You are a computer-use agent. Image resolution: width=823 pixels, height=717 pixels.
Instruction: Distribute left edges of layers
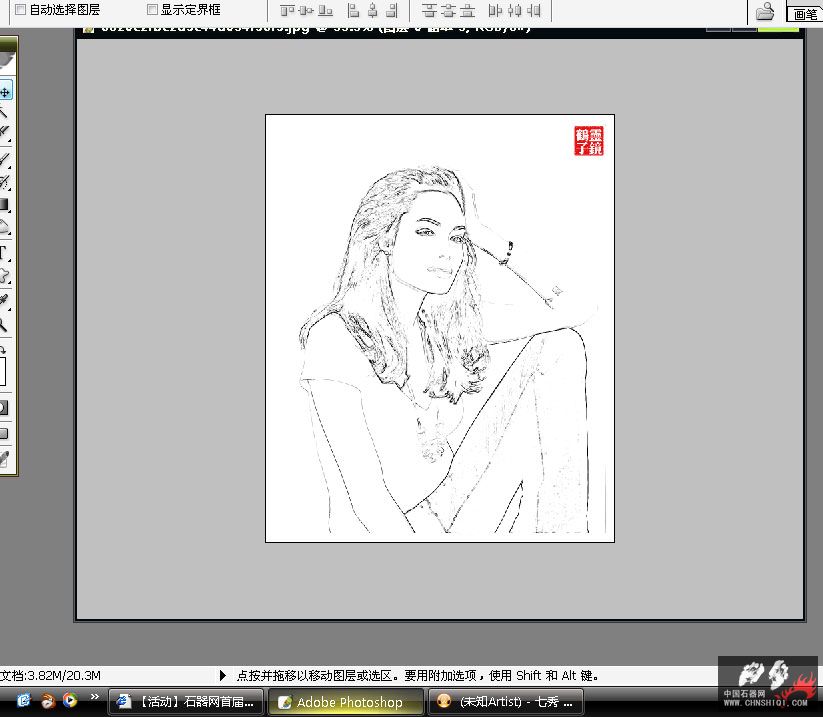495,10
